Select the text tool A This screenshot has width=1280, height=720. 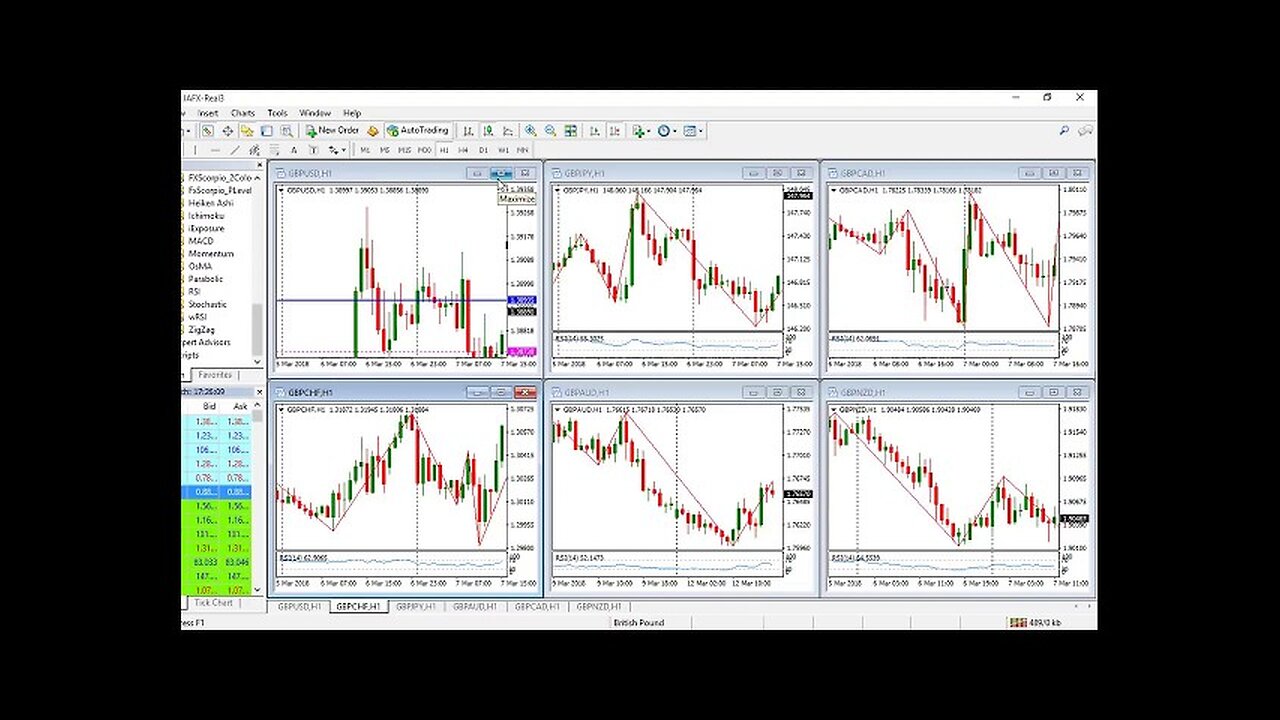[294, 150]
